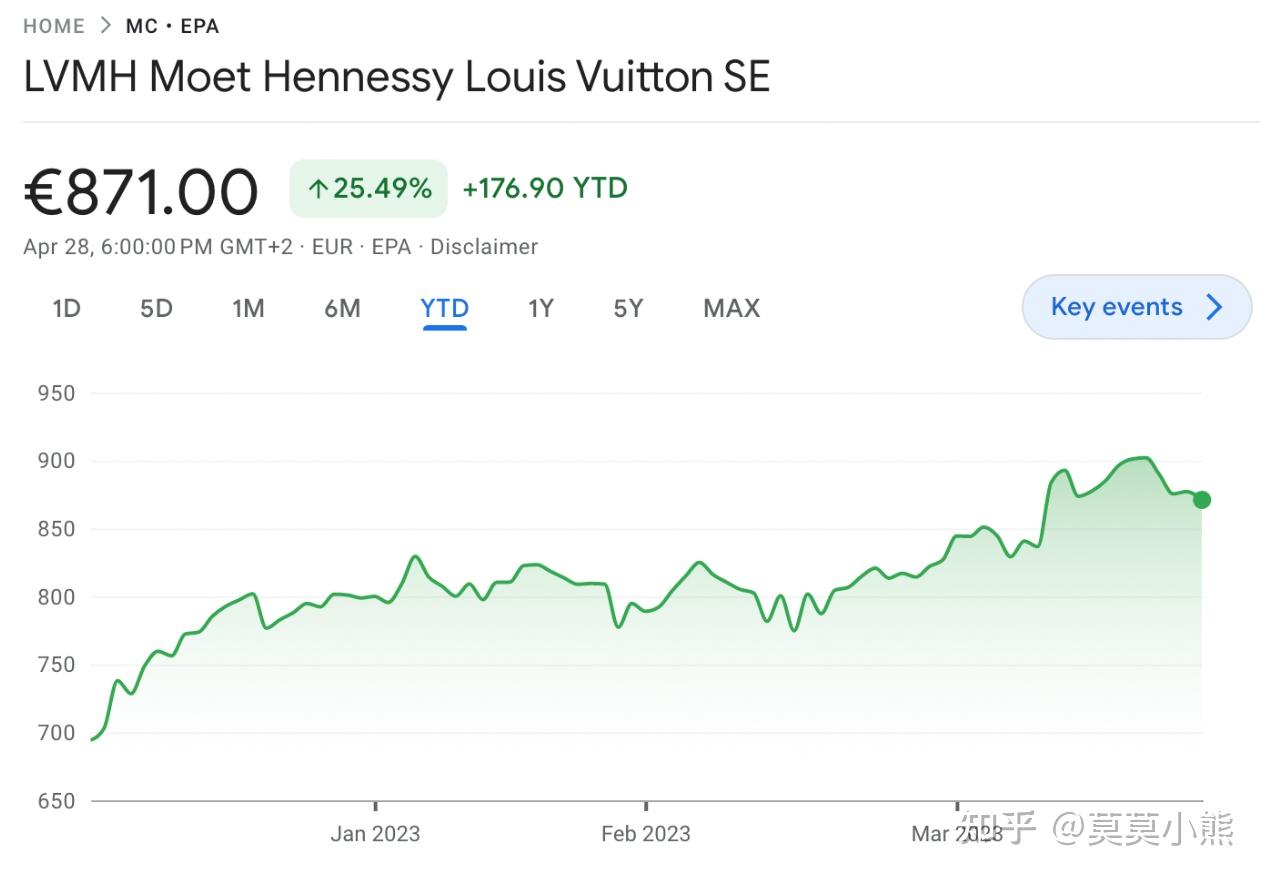
Task: Click the Jan 2023 axis label
Action: [x=376, y=833]
